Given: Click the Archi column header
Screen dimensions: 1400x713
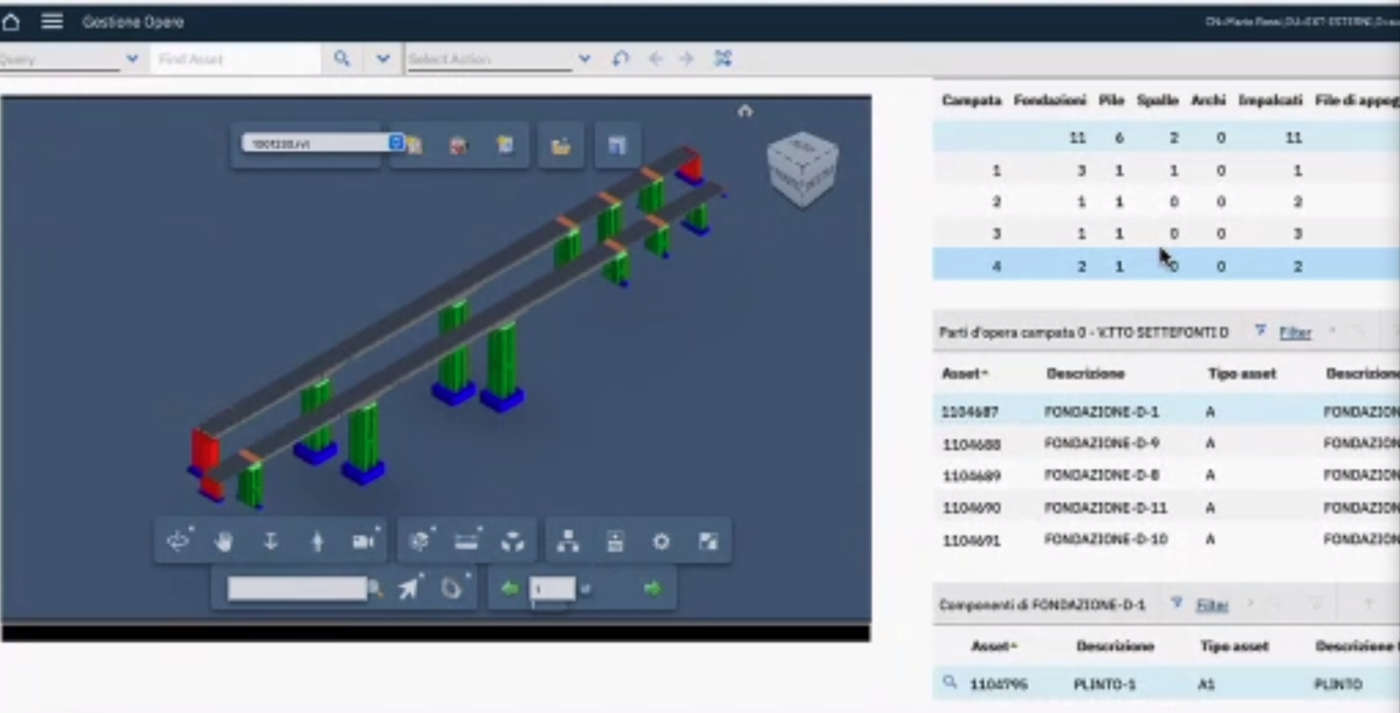Looking at the screenshot, I should pos(1209,101).
